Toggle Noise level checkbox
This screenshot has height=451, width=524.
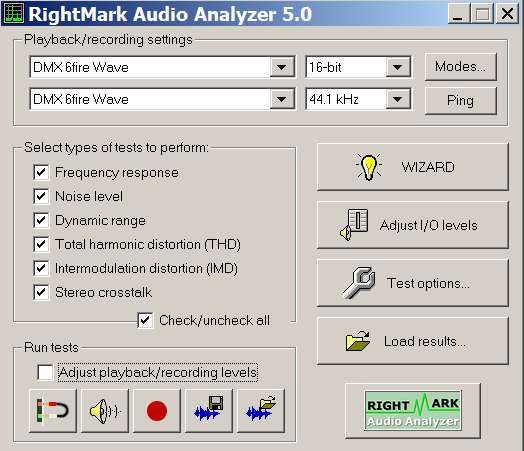[41, 196]
